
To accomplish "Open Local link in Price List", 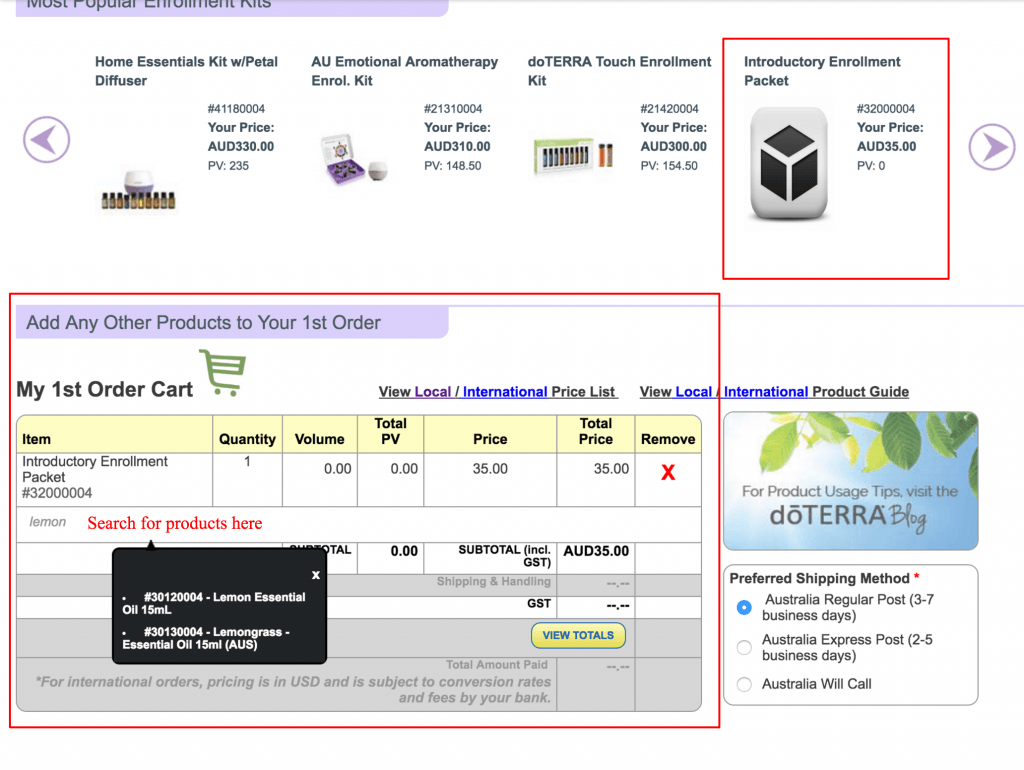I will (433, 392).
